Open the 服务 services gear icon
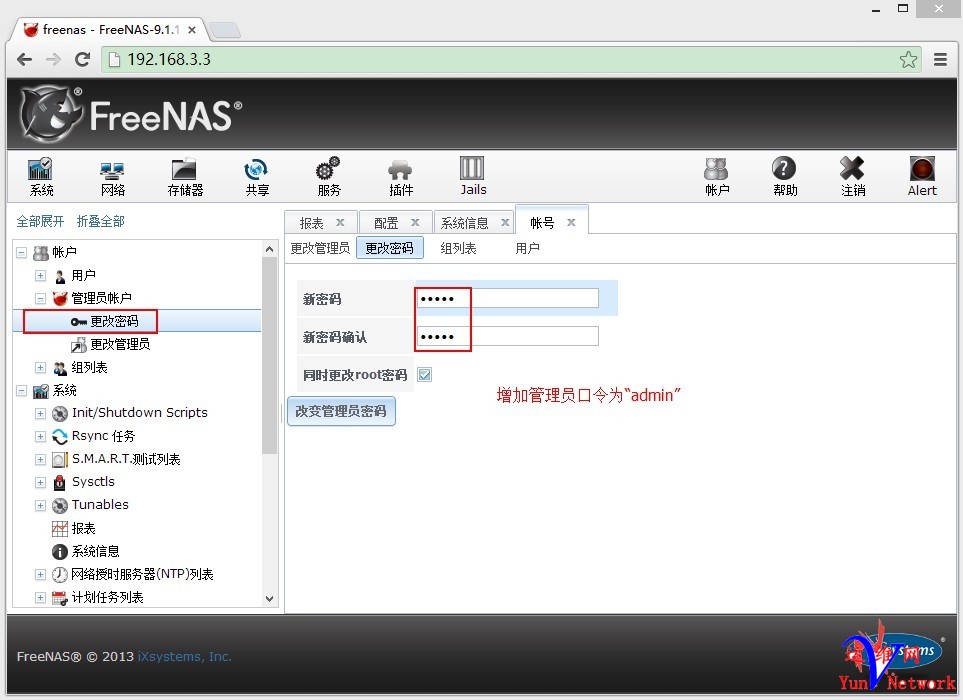This screenshot has width=963, height=700. 329,176
